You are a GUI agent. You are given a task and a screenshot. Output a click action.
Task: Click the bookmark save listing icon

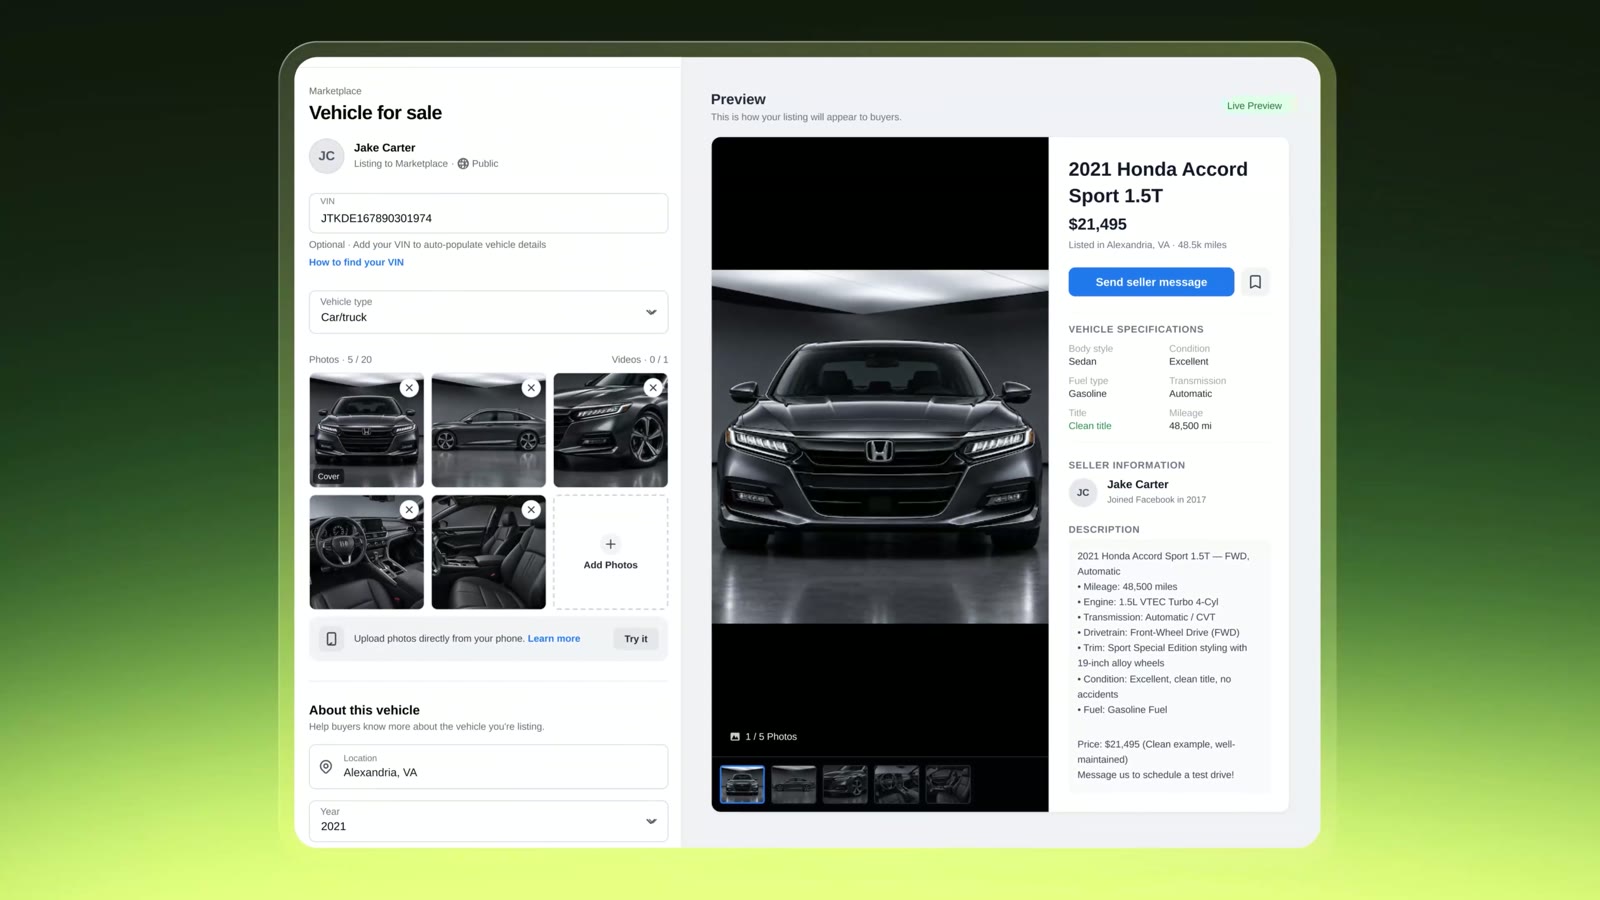(1255, 282)
